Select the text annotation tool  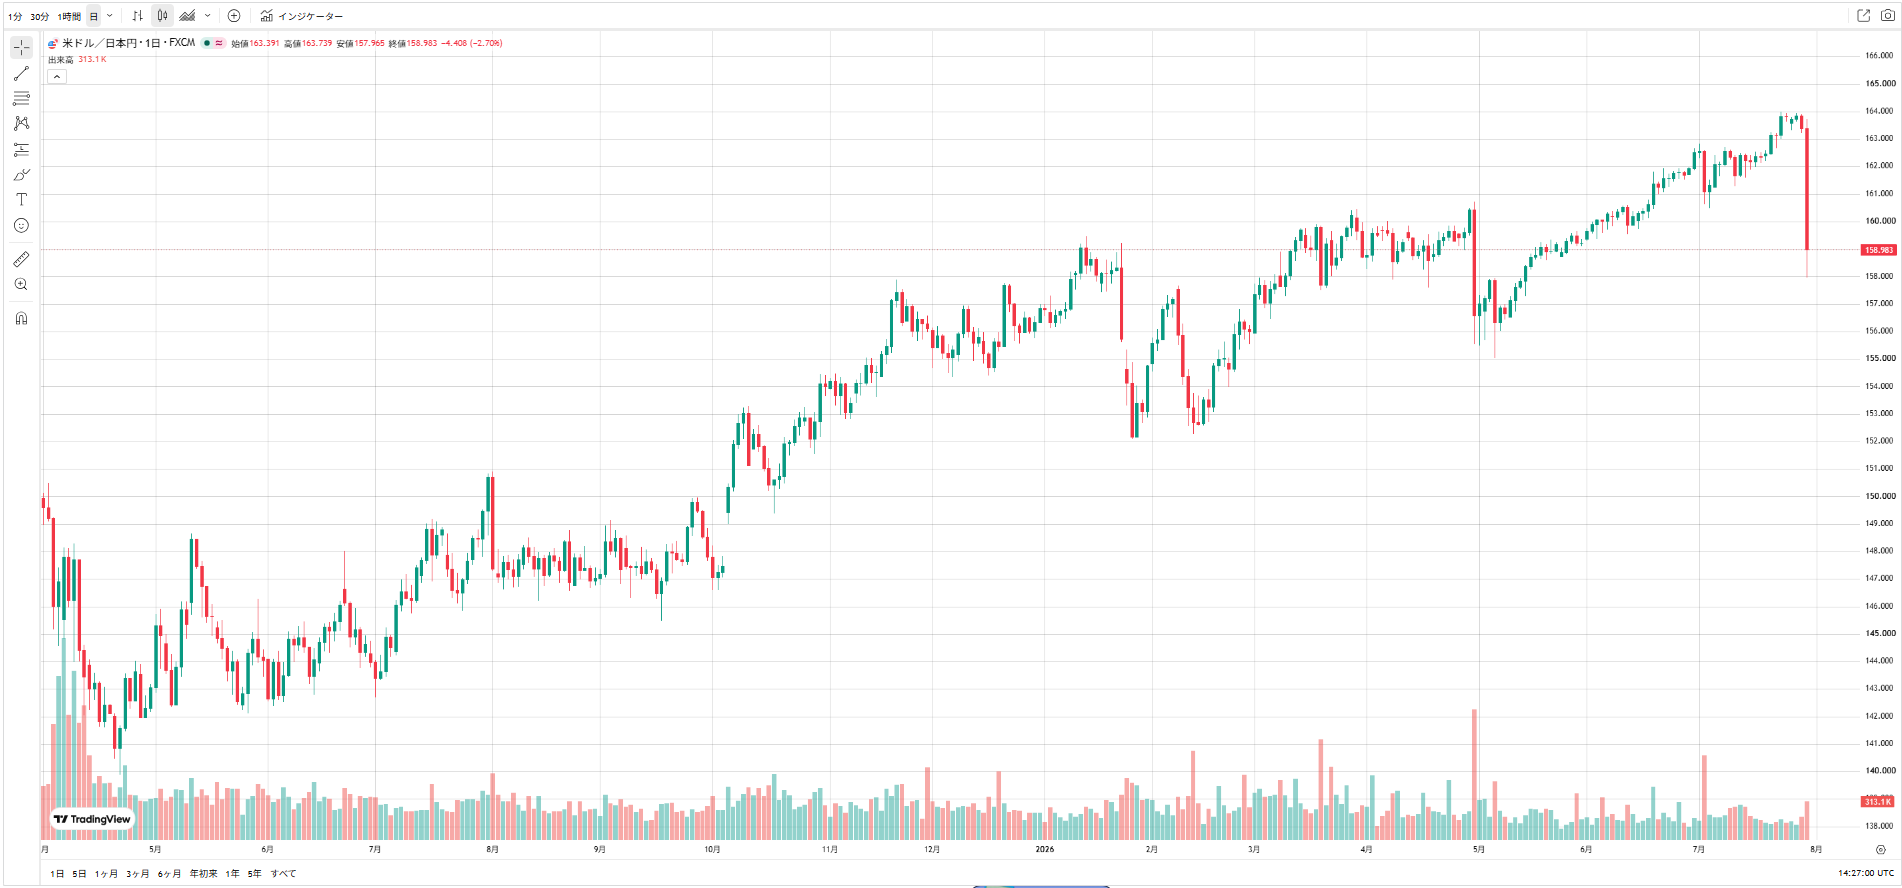[21, 200]
